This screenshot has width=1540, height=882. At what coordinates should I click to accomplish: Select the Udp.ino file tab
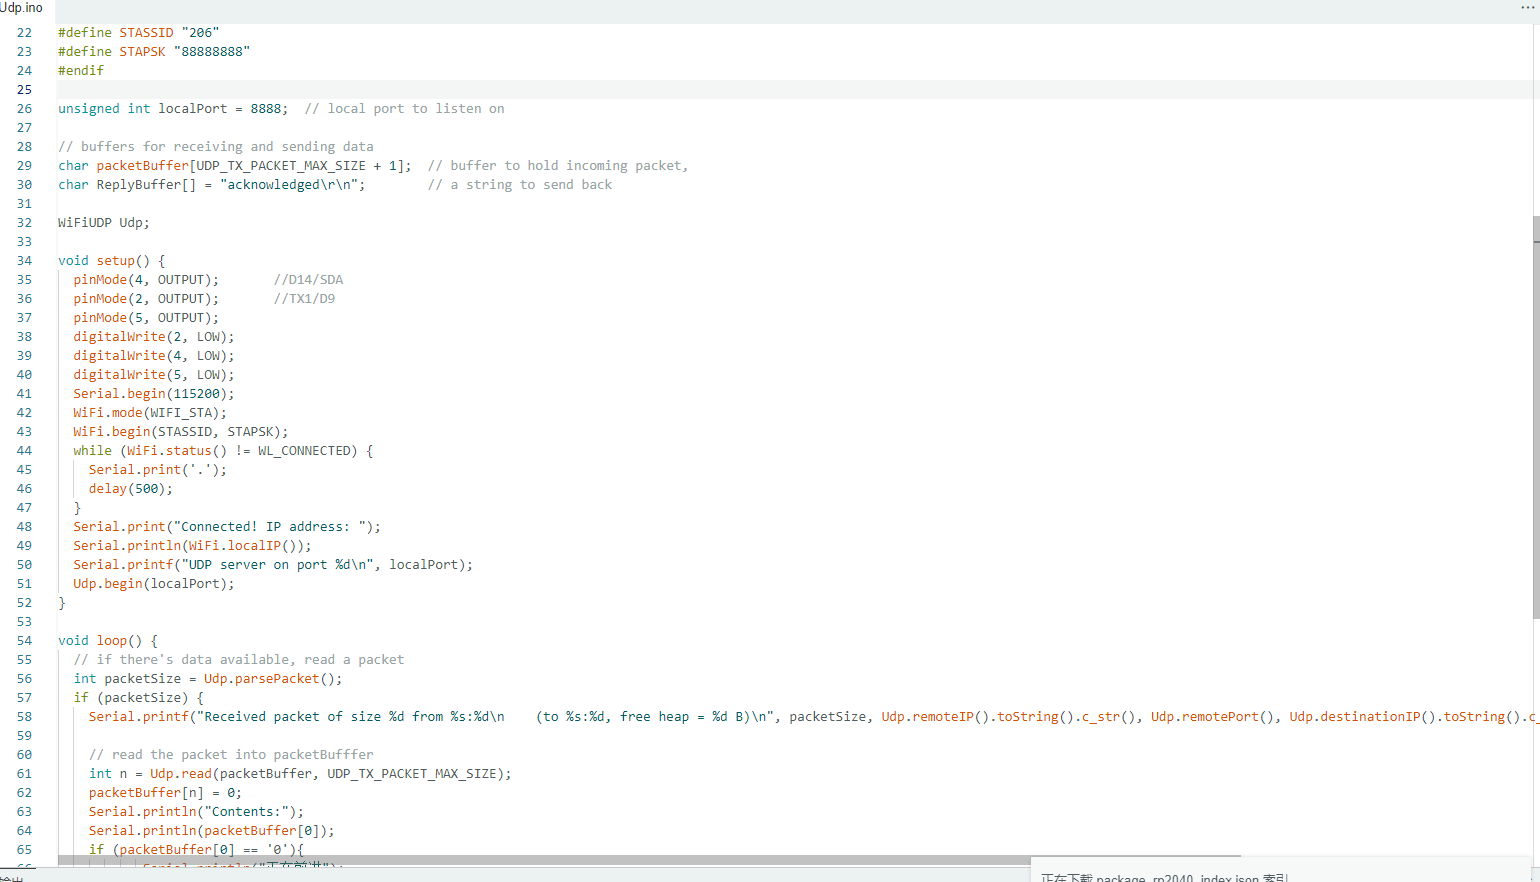(x=21, y=7)
